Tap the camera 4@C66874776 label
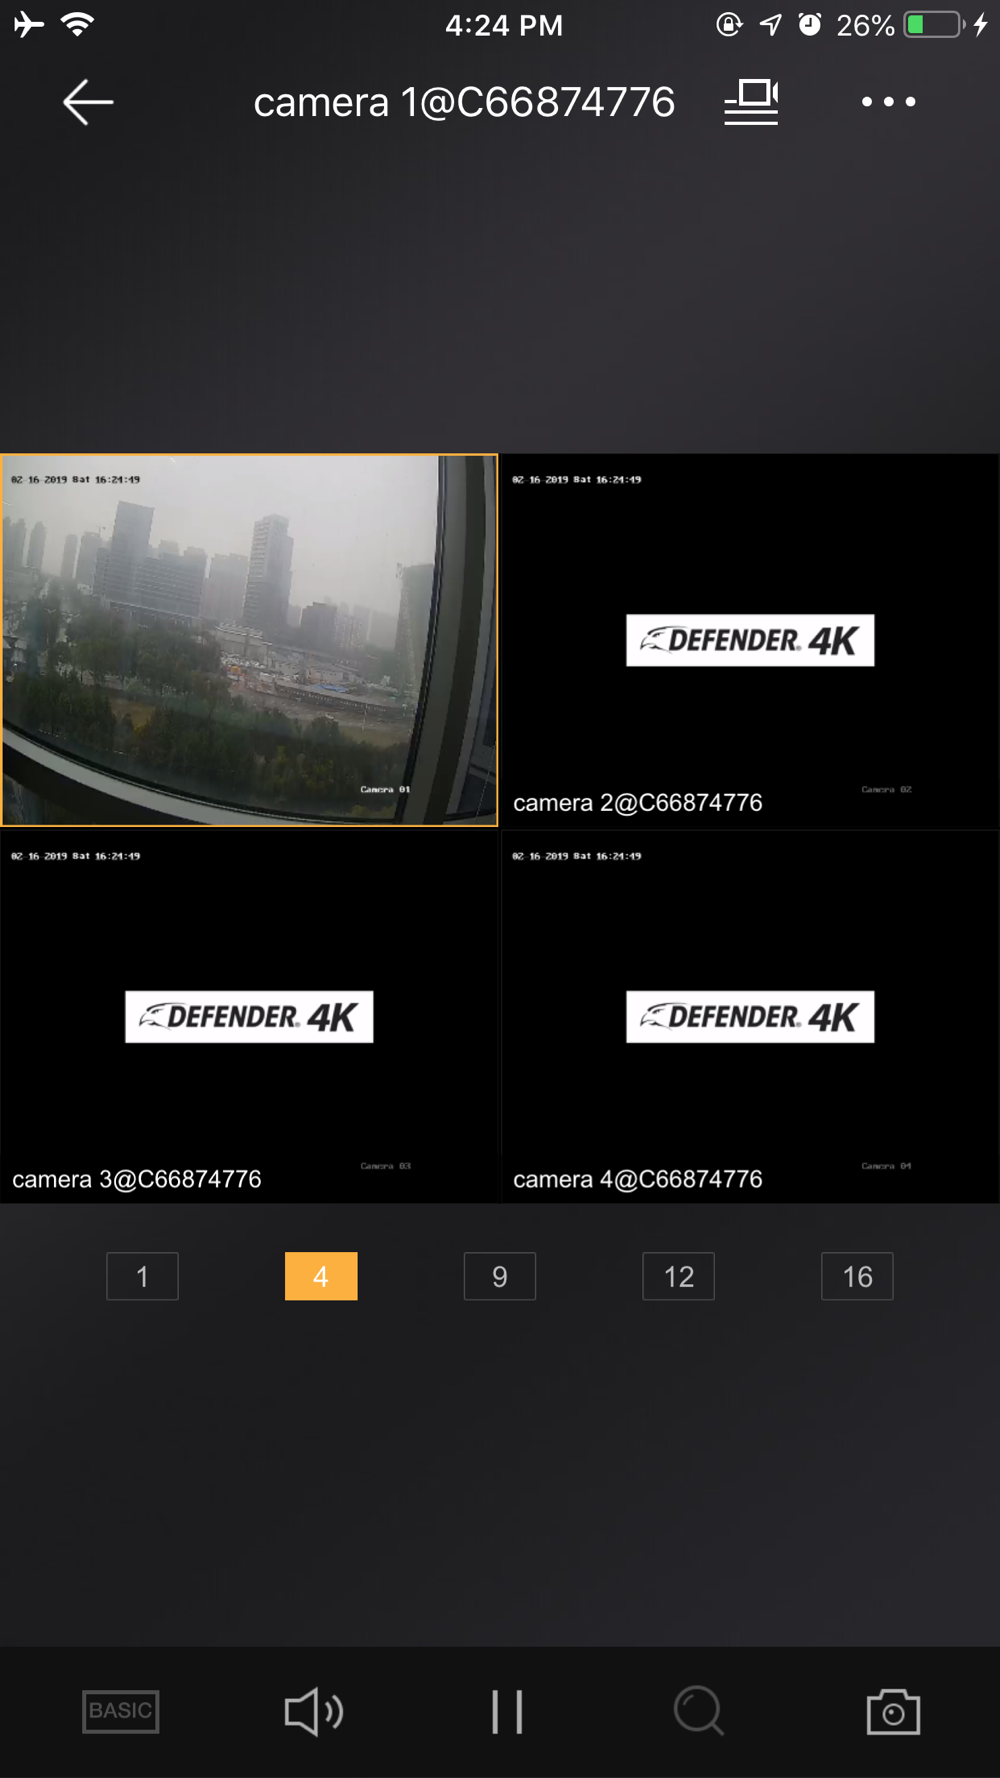Image resolution: width=1000 pixels, height=1778 pixels. (638, 1179)
